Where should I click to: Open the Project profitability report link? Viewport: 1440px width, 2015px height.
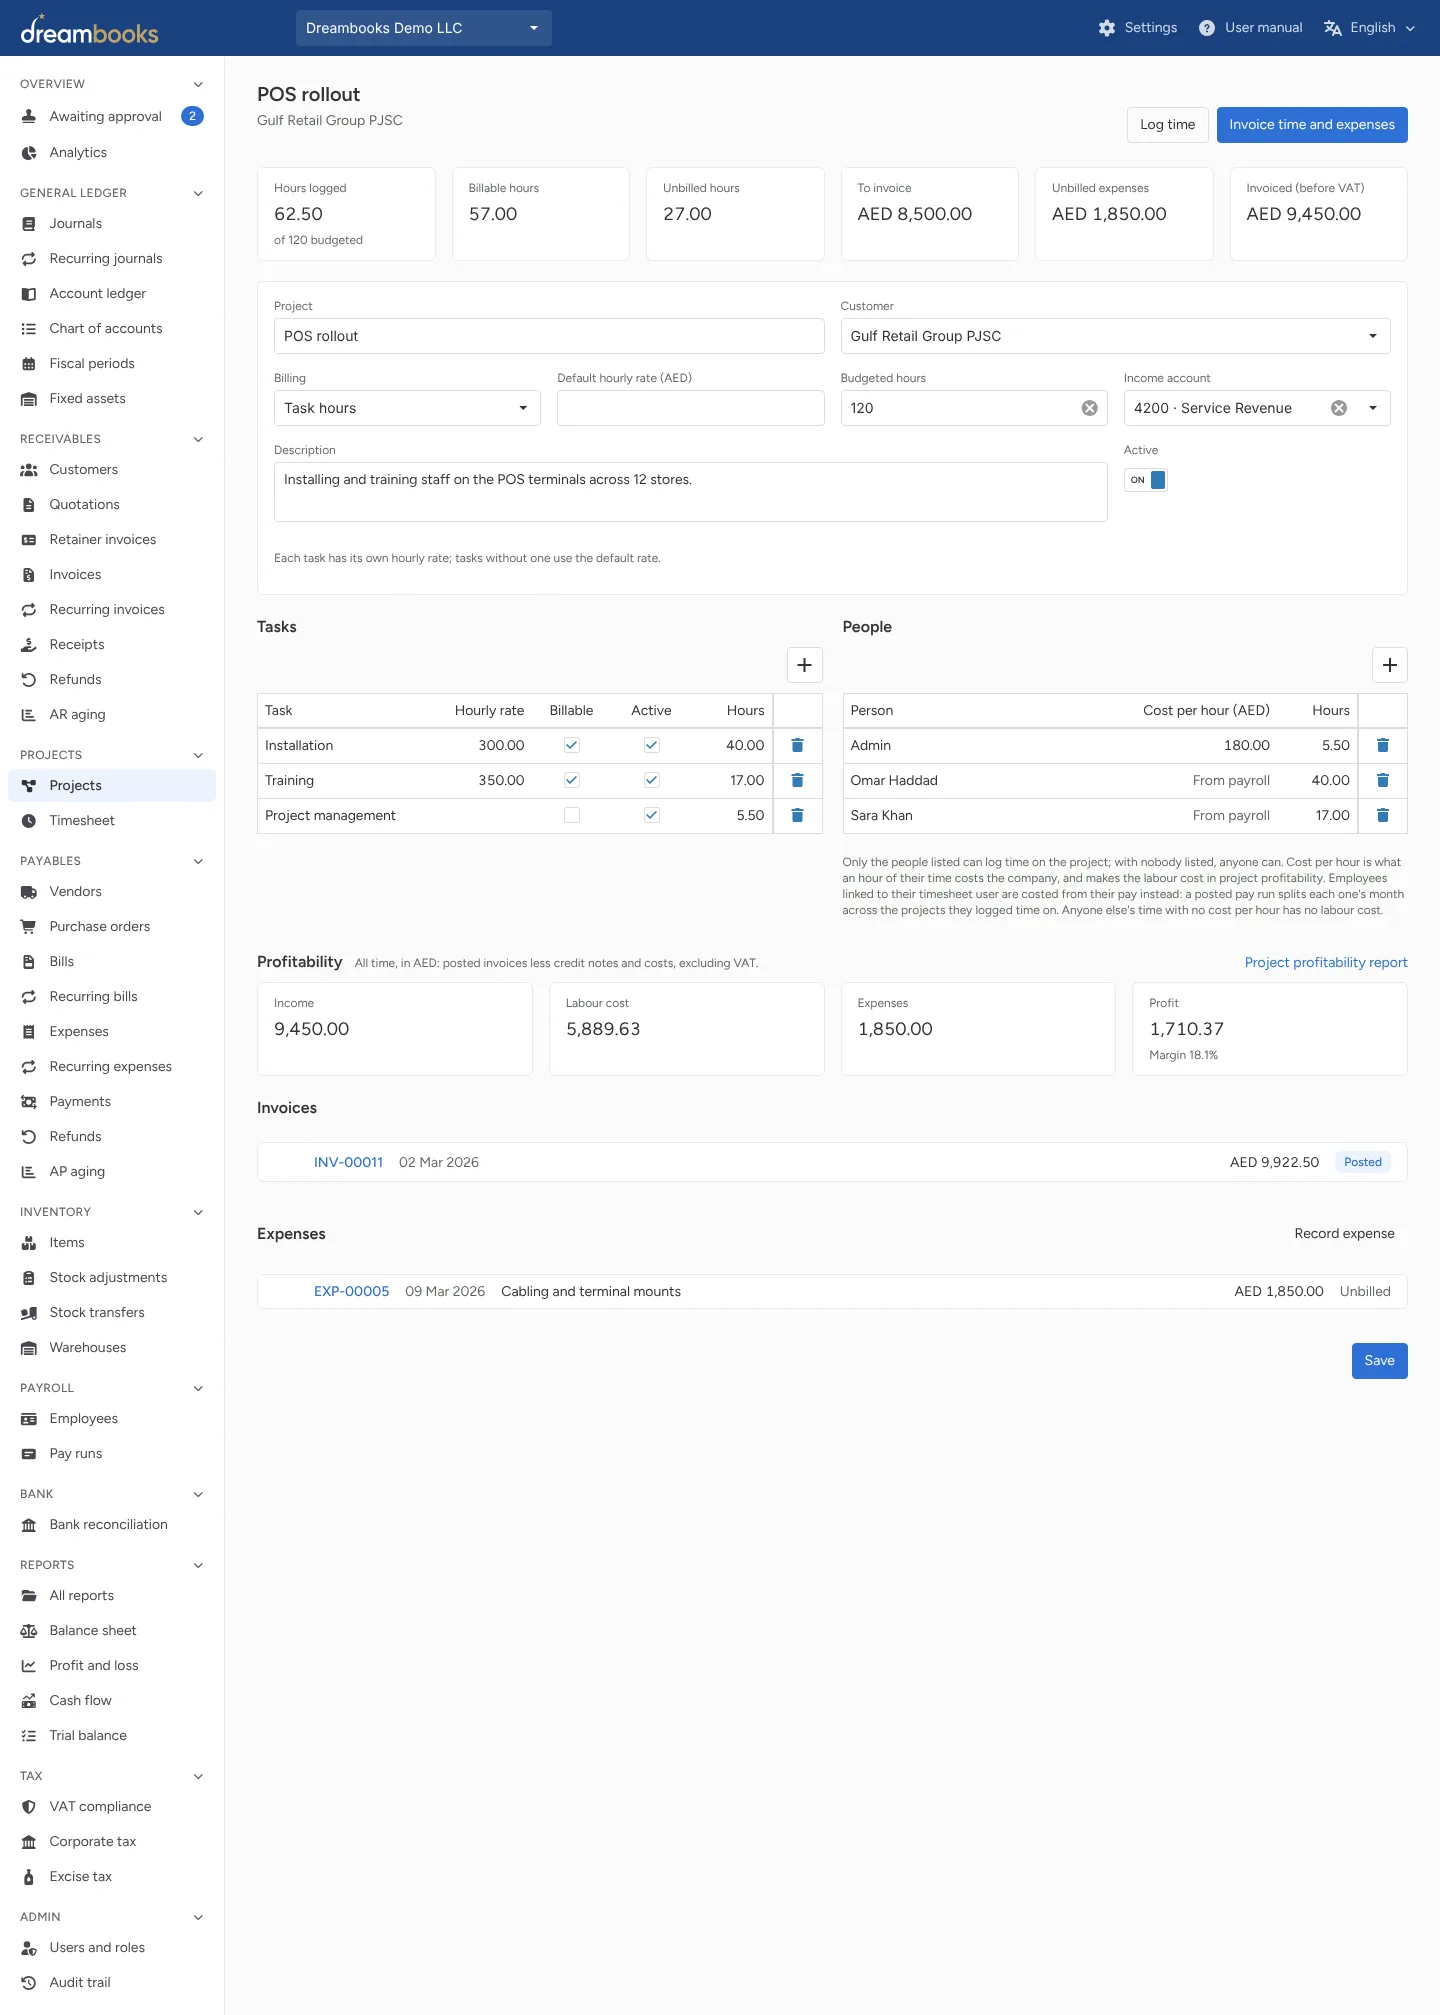click(1325, 963)
